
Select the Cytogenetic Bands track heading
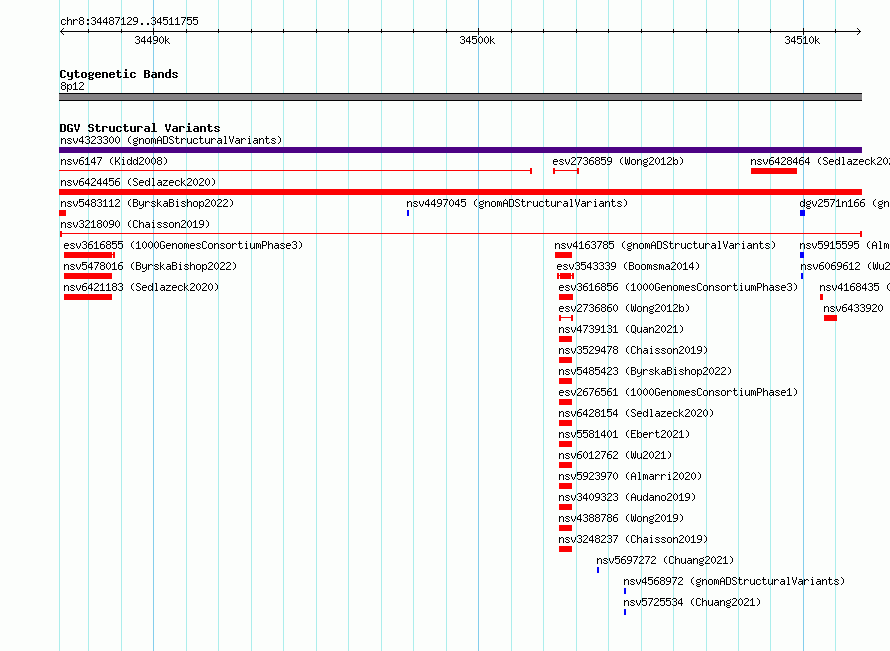119,74
